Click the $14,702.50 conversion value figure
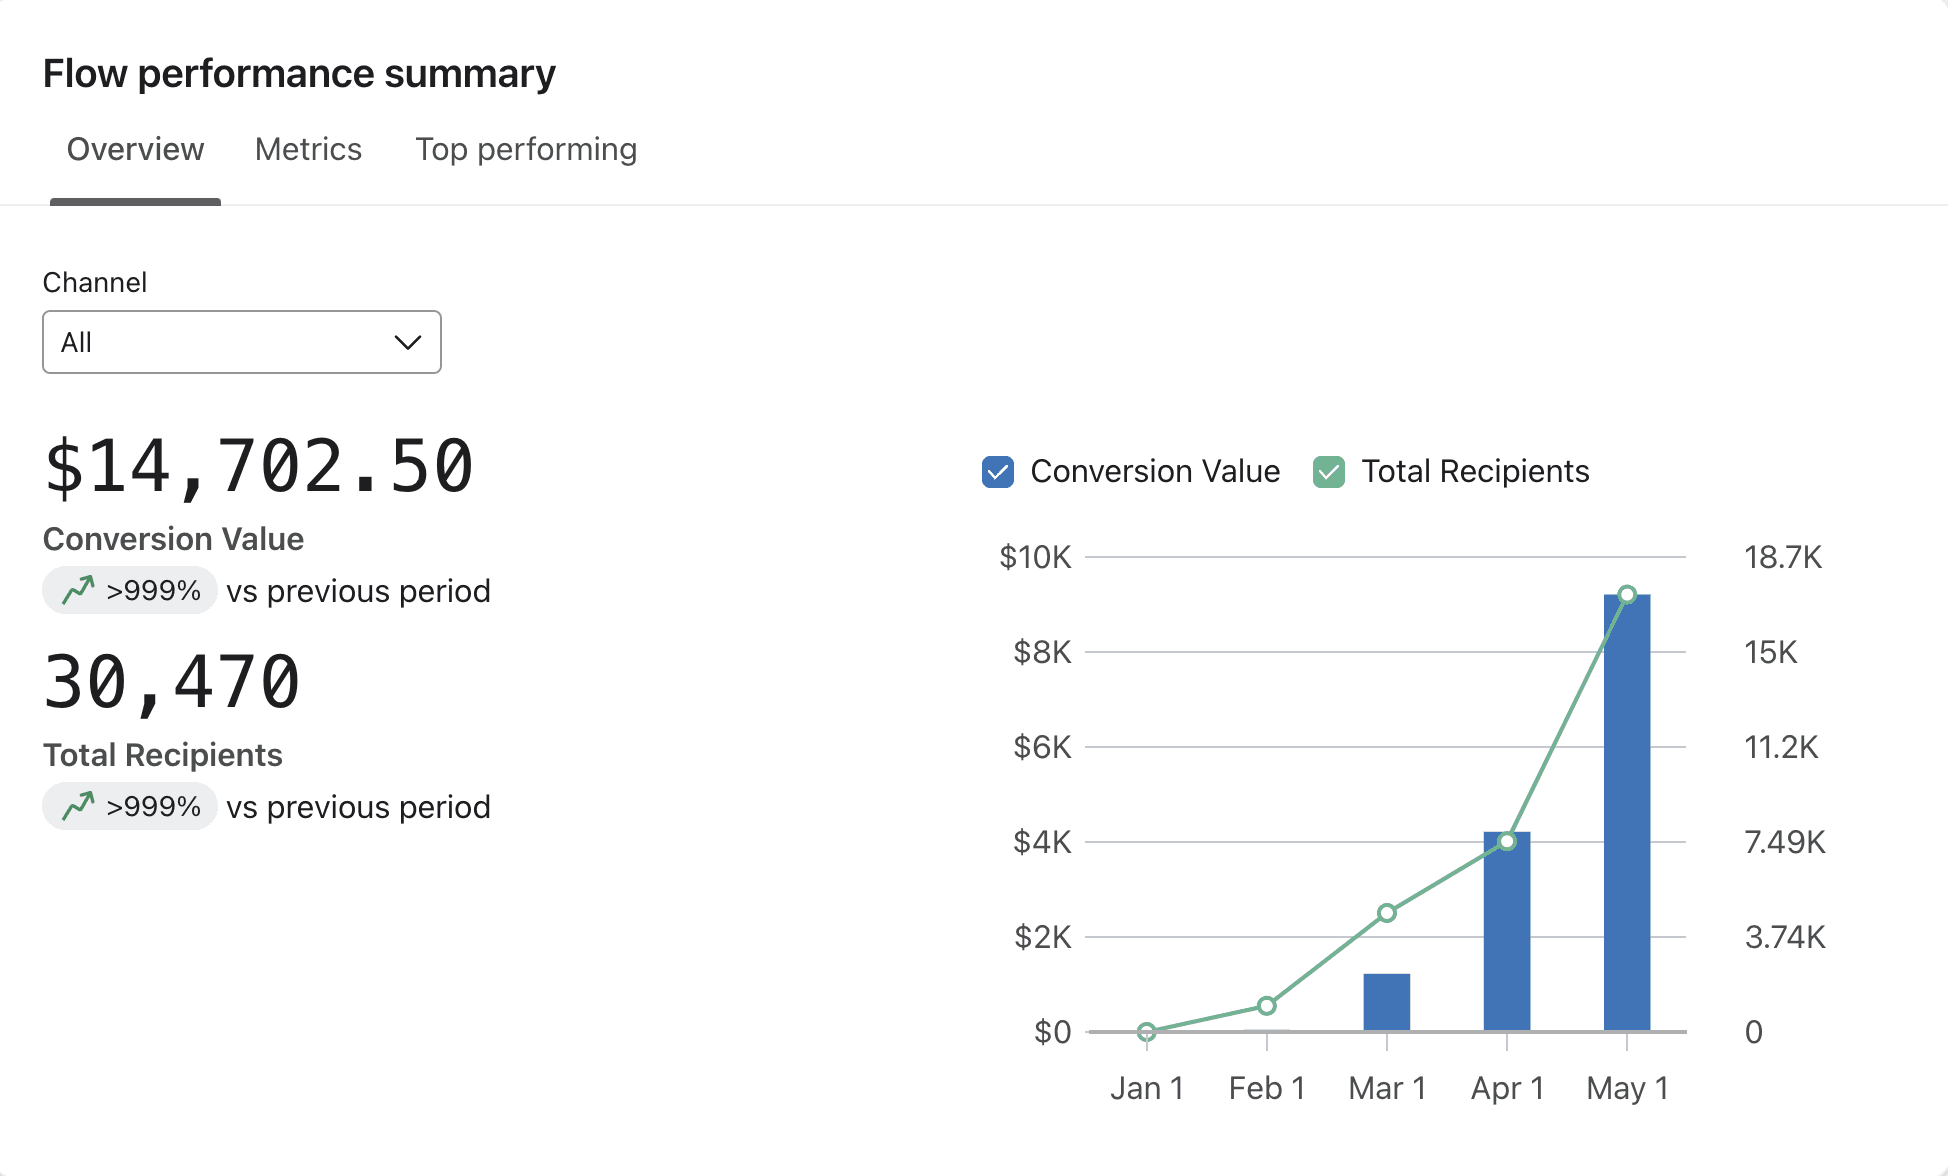 pos(259,466)
